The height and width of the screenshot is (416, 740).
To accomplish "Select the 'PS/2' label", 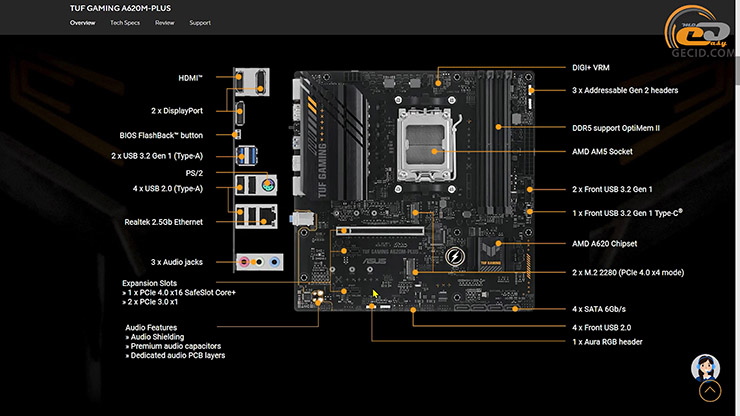I will click(x=194, y=173).
